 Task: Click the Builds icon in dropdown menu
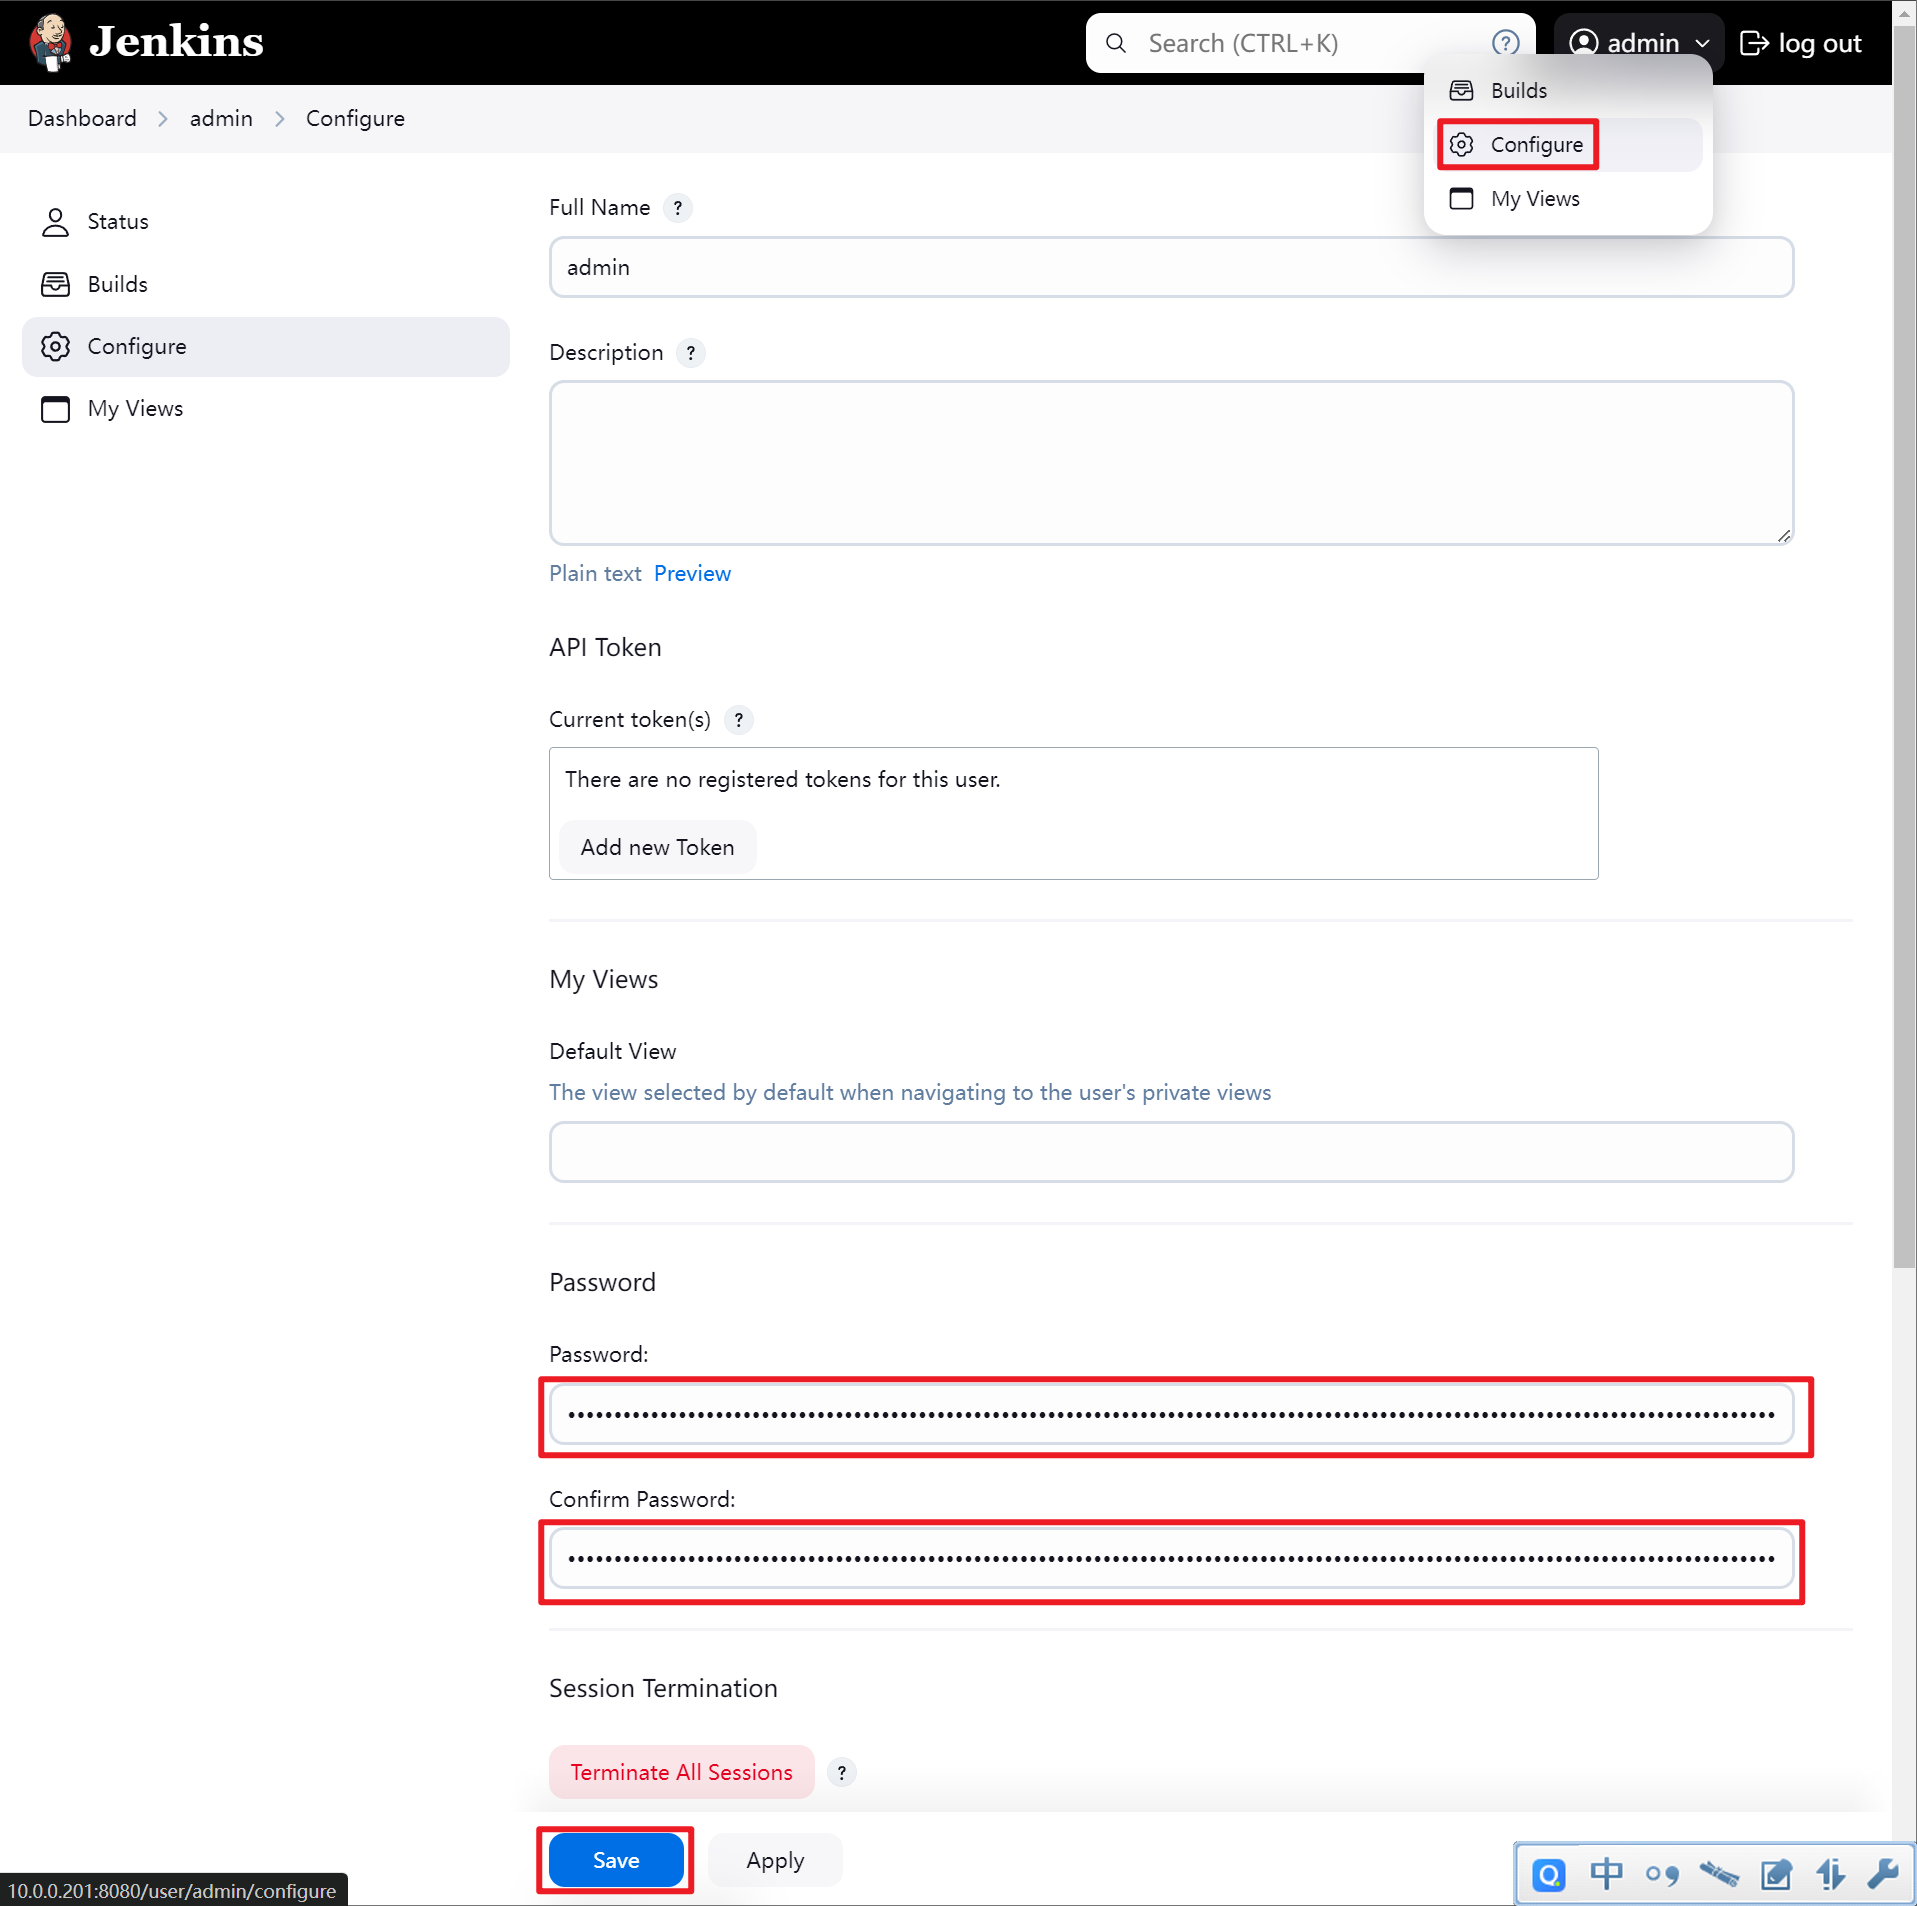(x=1461, y=90)
